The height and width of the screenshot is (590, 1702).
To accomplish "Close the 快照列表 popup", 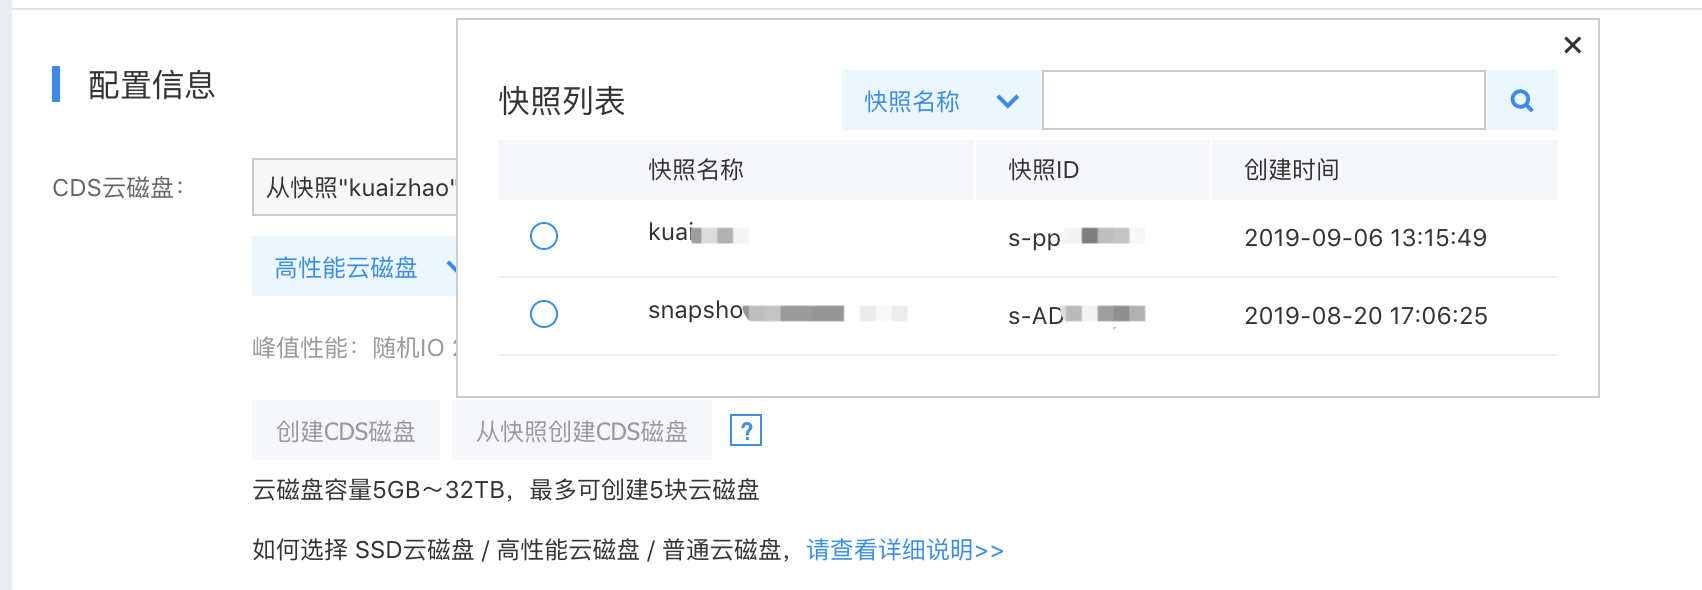I will pyautogui.click(x=1572, y=45).
